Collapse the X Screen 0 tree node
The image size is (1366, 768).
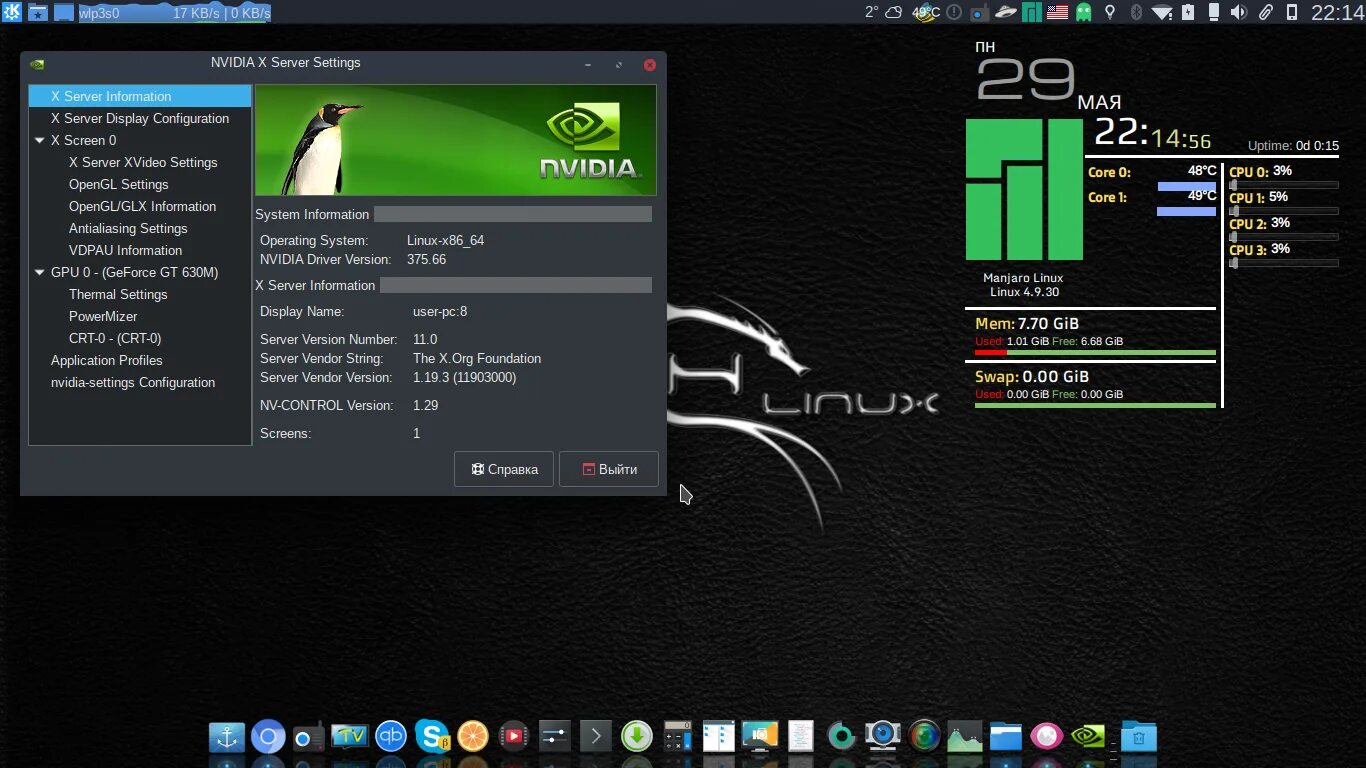(39, 140)
